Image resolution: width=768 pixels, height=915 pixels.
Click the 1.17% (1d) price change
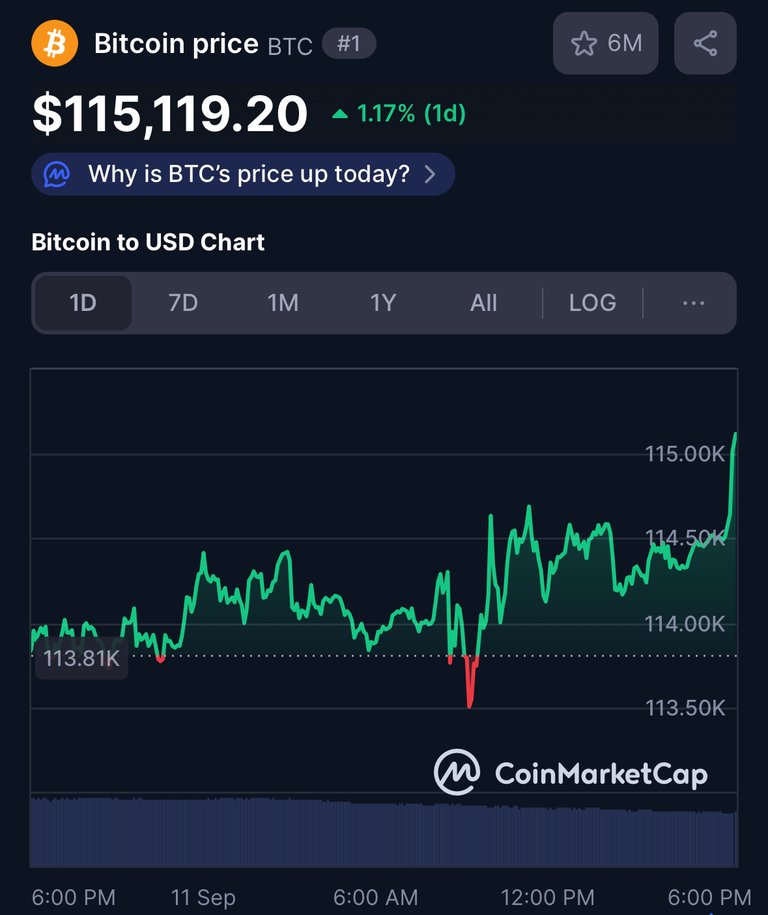click(x=411, y=114)
